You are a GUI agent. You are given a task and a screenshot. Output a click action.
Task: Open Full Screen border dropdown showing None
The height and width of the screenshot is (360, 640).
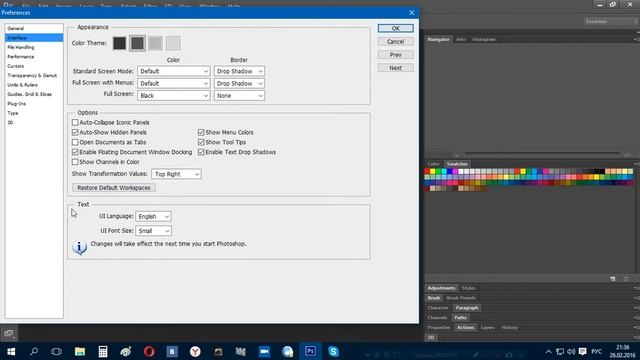pyautogui.click(x=239, y=96)
